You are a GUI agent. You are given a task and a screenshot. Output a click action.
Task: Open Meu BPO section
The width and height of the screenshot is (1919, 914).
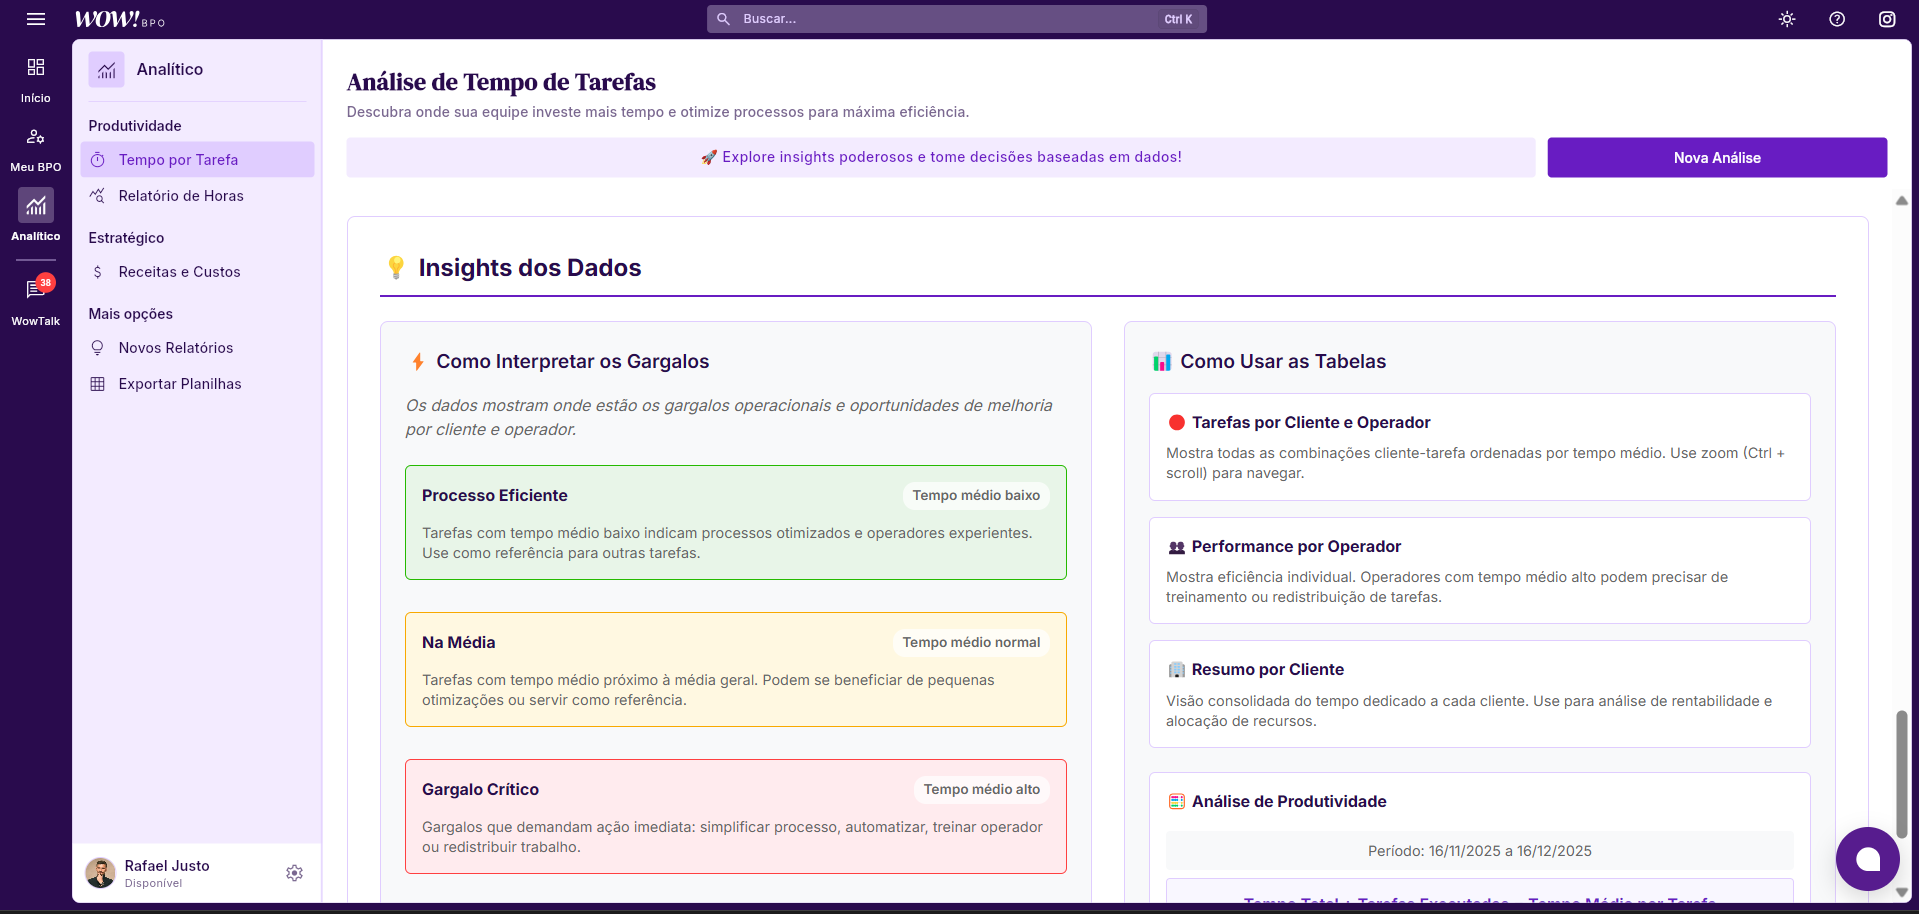click(36, 148)
